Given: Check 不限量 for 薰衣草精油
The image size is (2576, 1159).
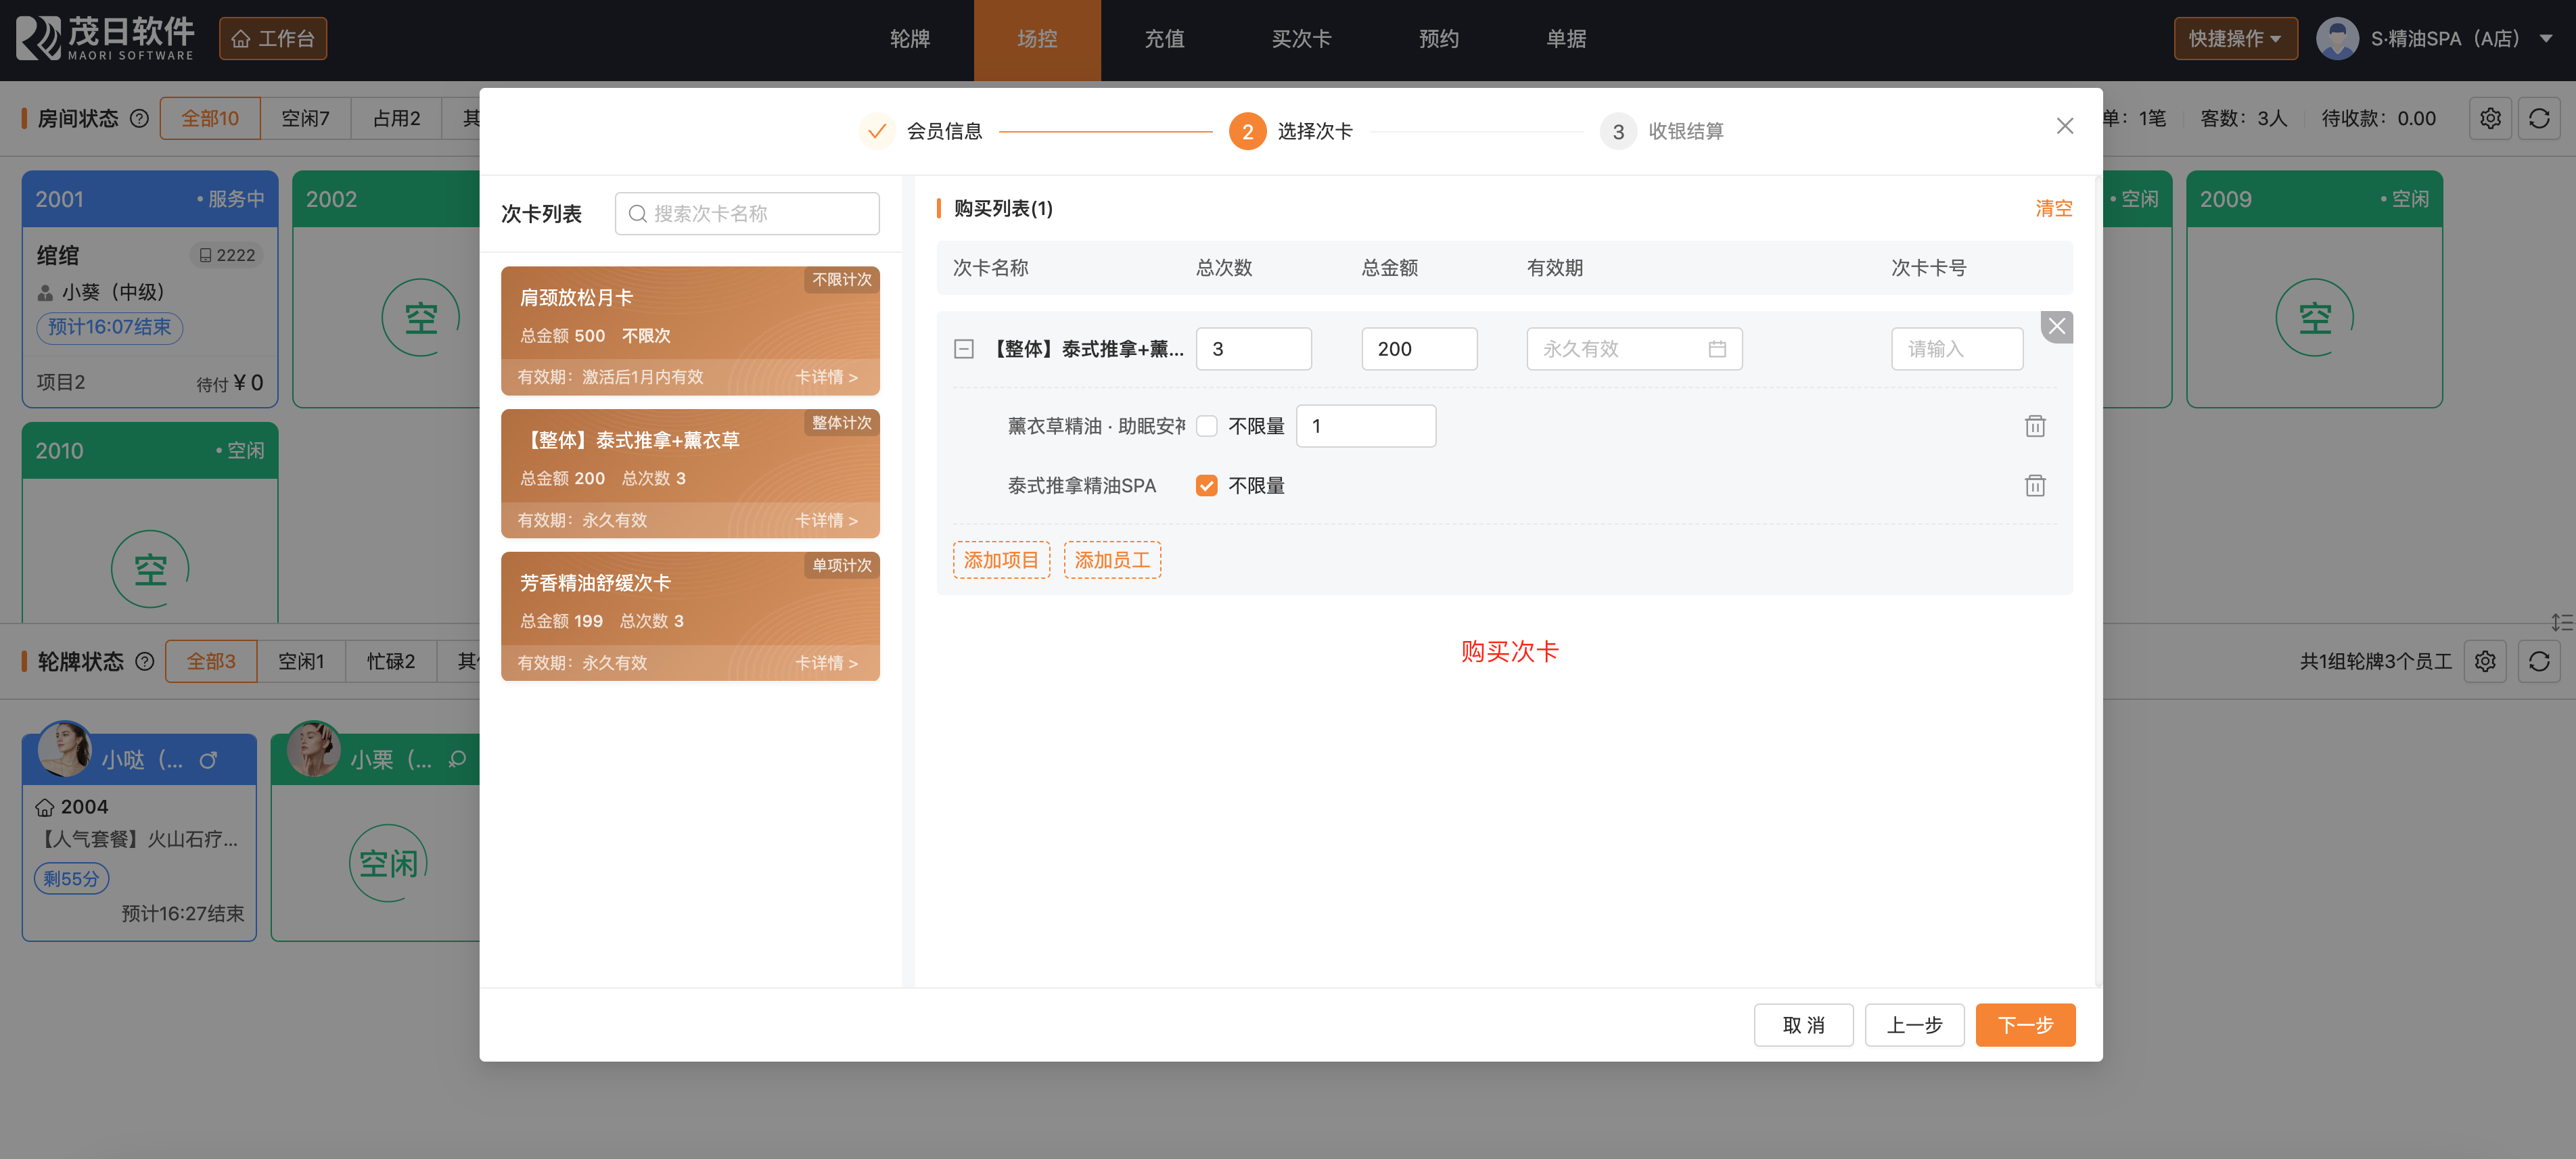Looking at the screenshot, I should pyautogui.click(x=1207, y=426).
